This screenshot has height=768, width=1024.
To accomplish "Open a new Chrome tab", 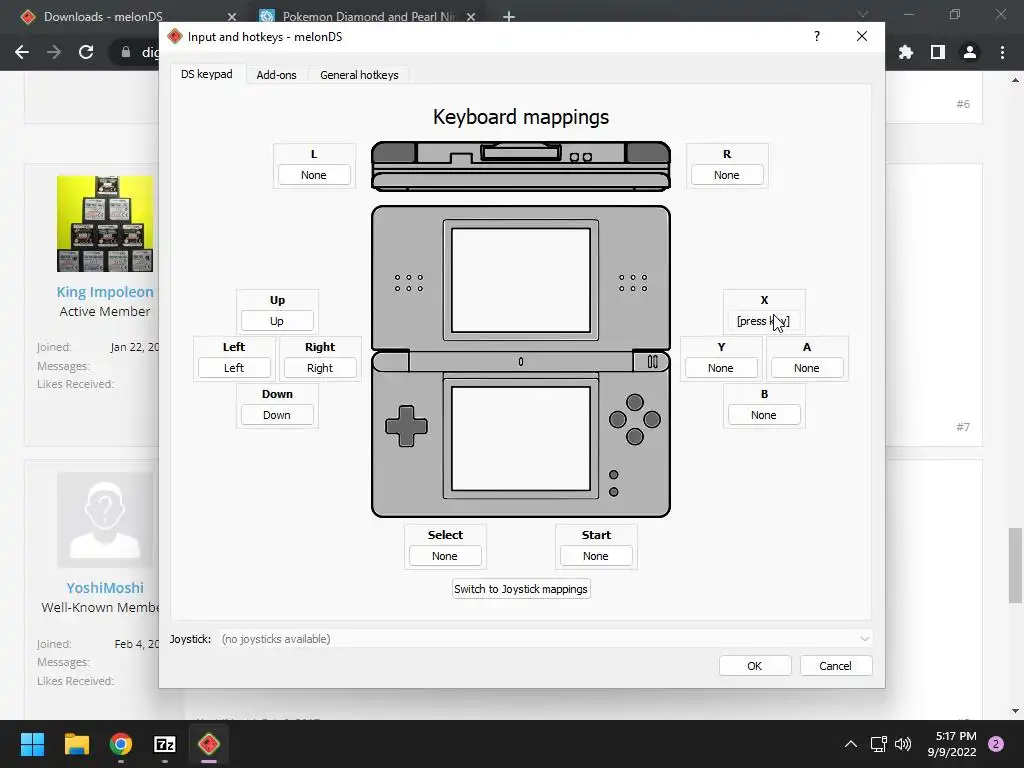I will 509,16.
